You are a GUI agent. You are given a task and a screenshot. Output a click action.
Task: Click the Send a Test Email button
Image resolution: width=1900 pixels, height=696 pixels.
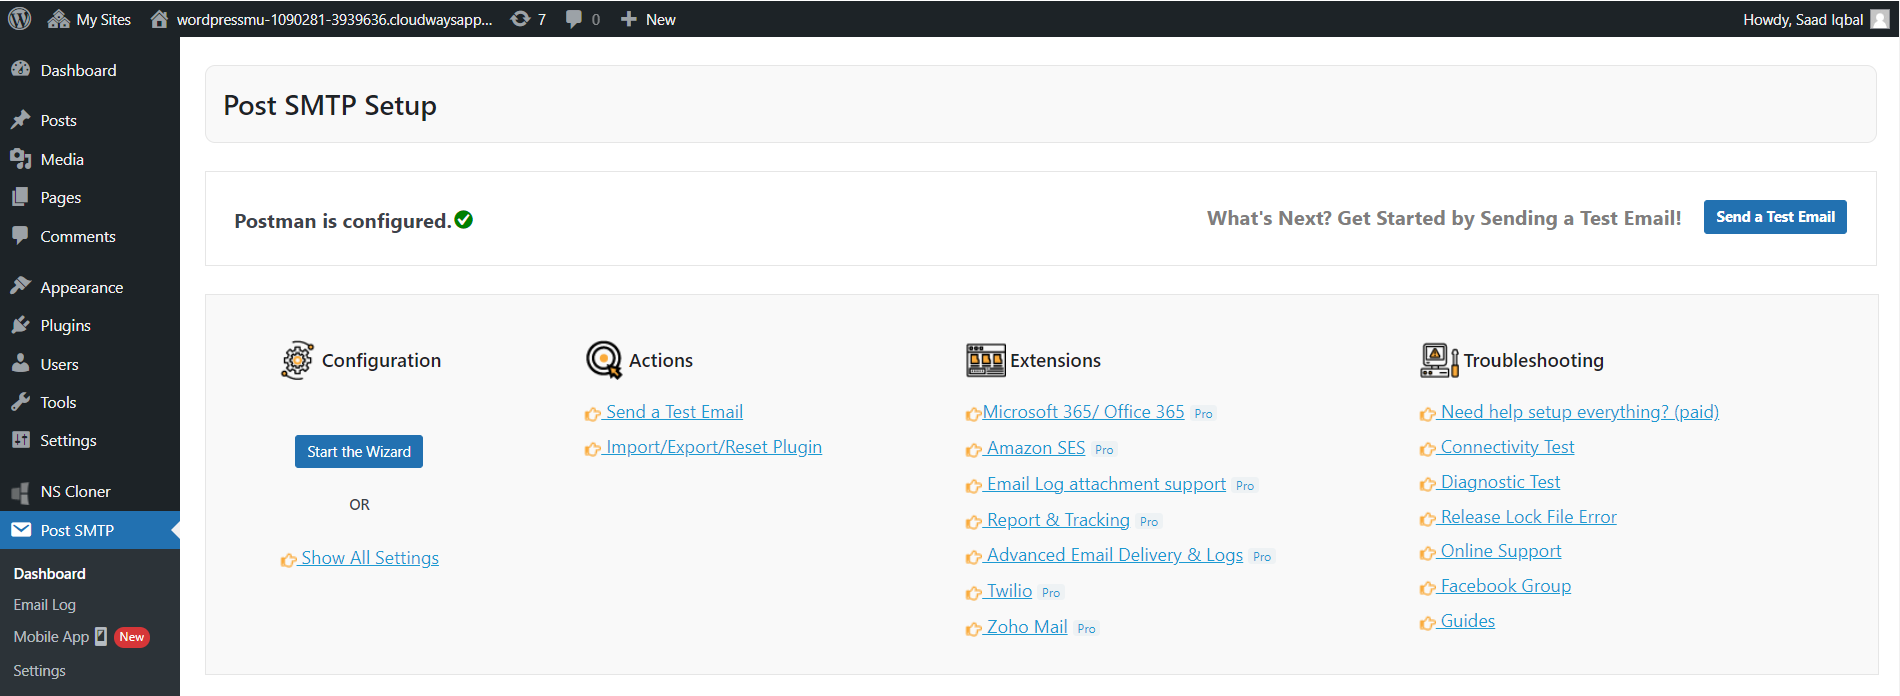coord(1775,217)
